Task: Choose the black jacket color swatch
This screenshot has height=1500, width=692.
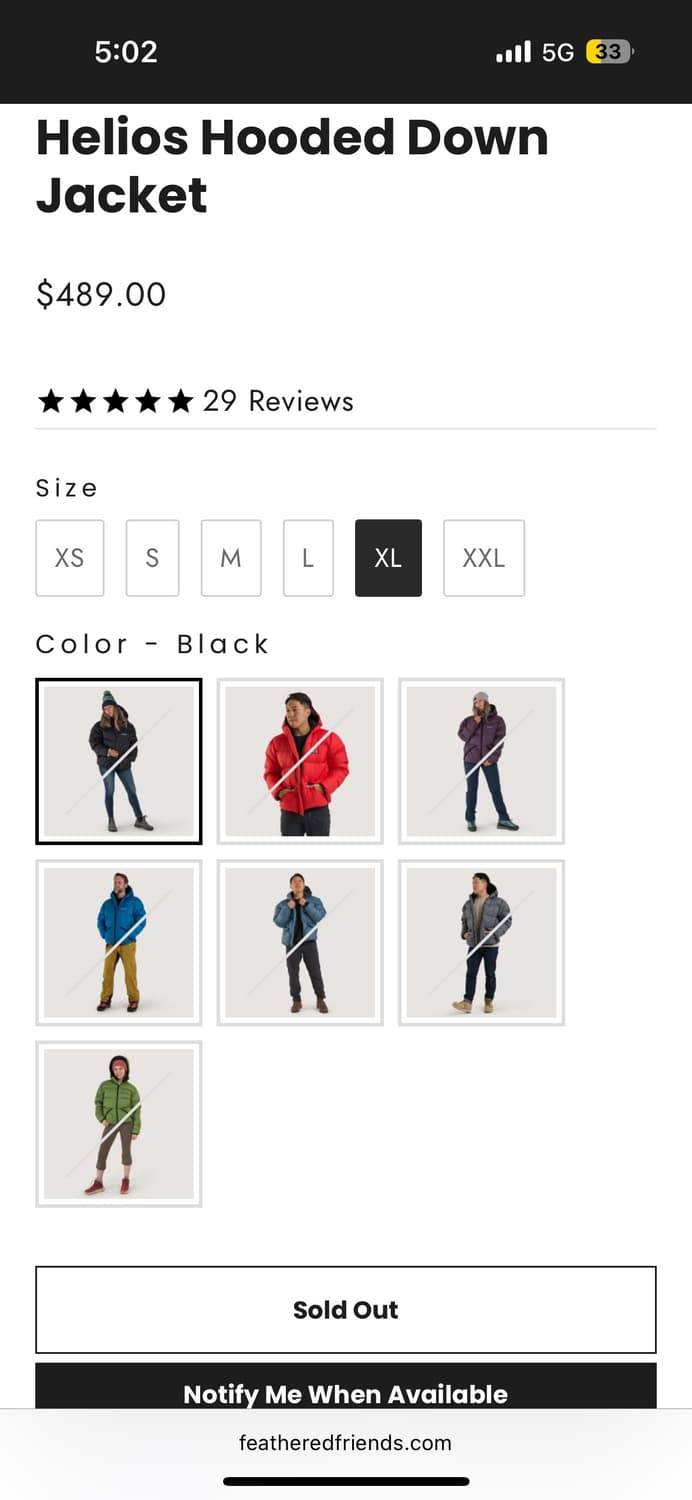Action: click(119, 761)
